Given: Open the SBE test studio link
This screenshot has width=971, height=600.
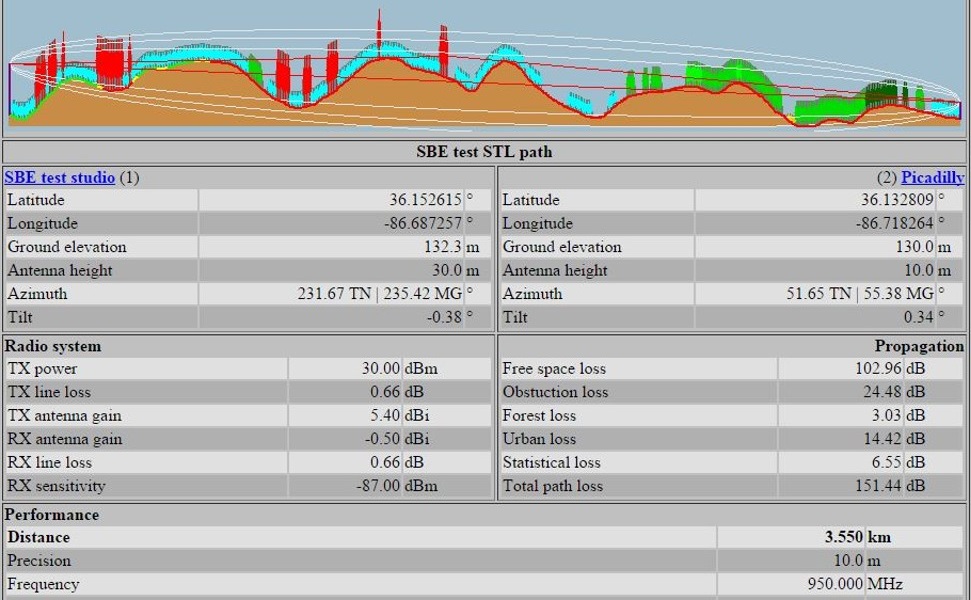Looking at the screenshot, I should 59,178.
